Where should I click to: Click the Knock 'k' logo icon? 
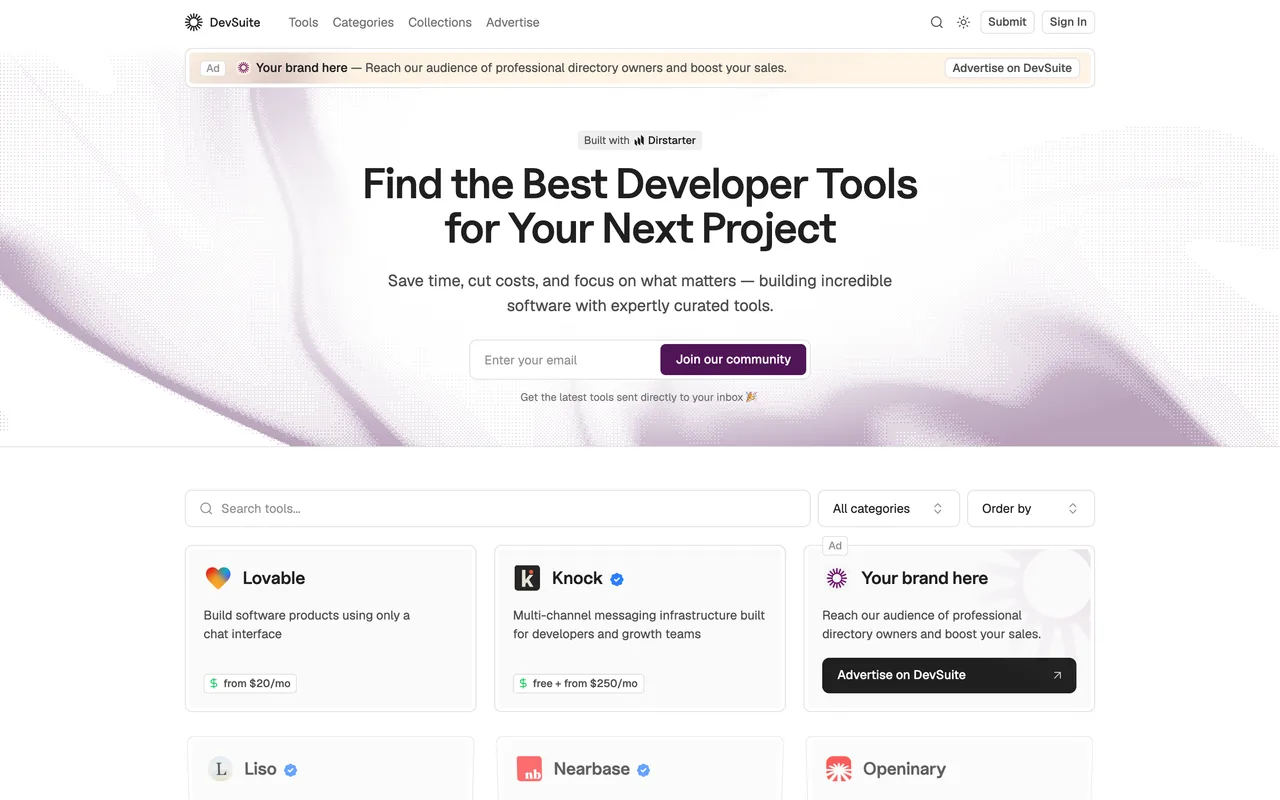[527, 578]
